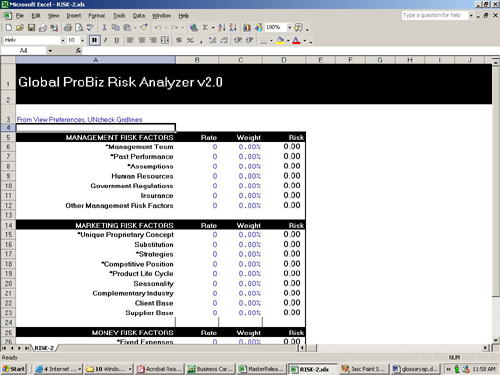Align text right
500x375 pixels.
[153, 41]
